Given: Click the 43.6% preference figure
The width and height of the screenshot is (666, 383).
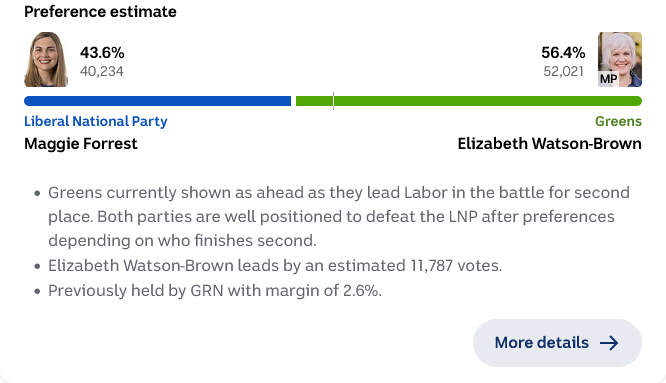Looking at the screenshot, I should pos(102,53).
